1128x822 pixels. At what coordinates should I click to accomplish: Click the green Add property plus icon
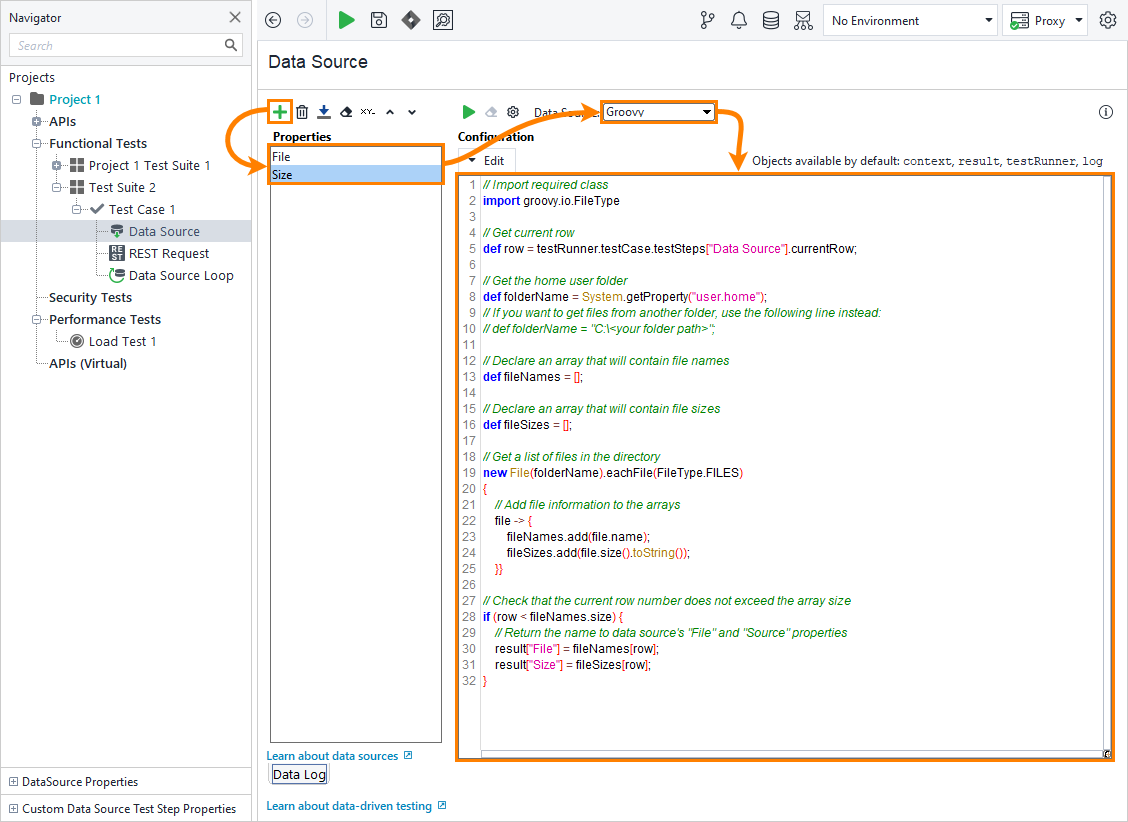click(x=280, y=112)
